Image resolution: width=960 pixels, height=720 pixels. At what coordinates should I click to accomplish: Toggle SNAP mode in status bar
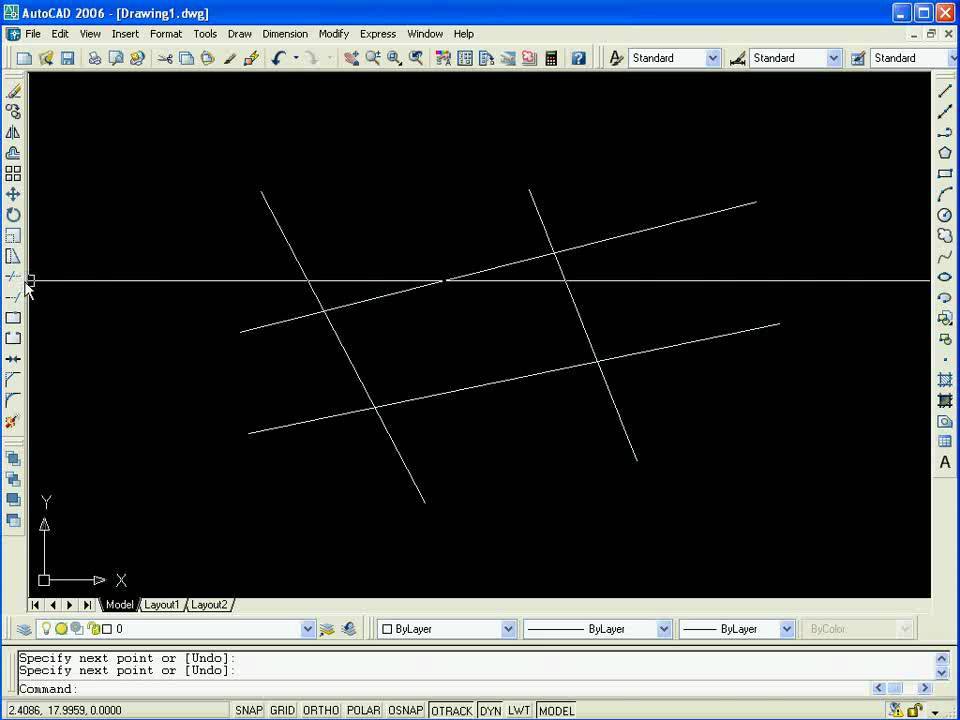point(249,710)
